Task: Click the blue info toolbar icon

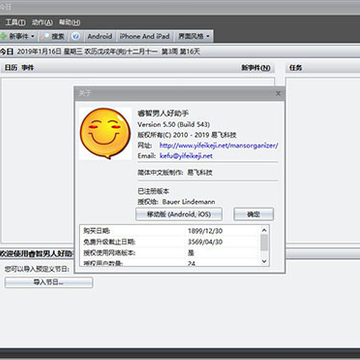Action: (76, 36)
